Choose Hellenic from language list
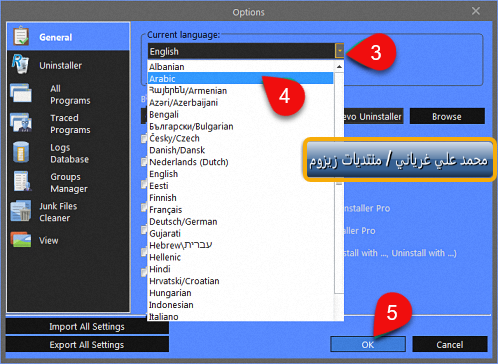The image size is (498, 364). coord(240,257)
